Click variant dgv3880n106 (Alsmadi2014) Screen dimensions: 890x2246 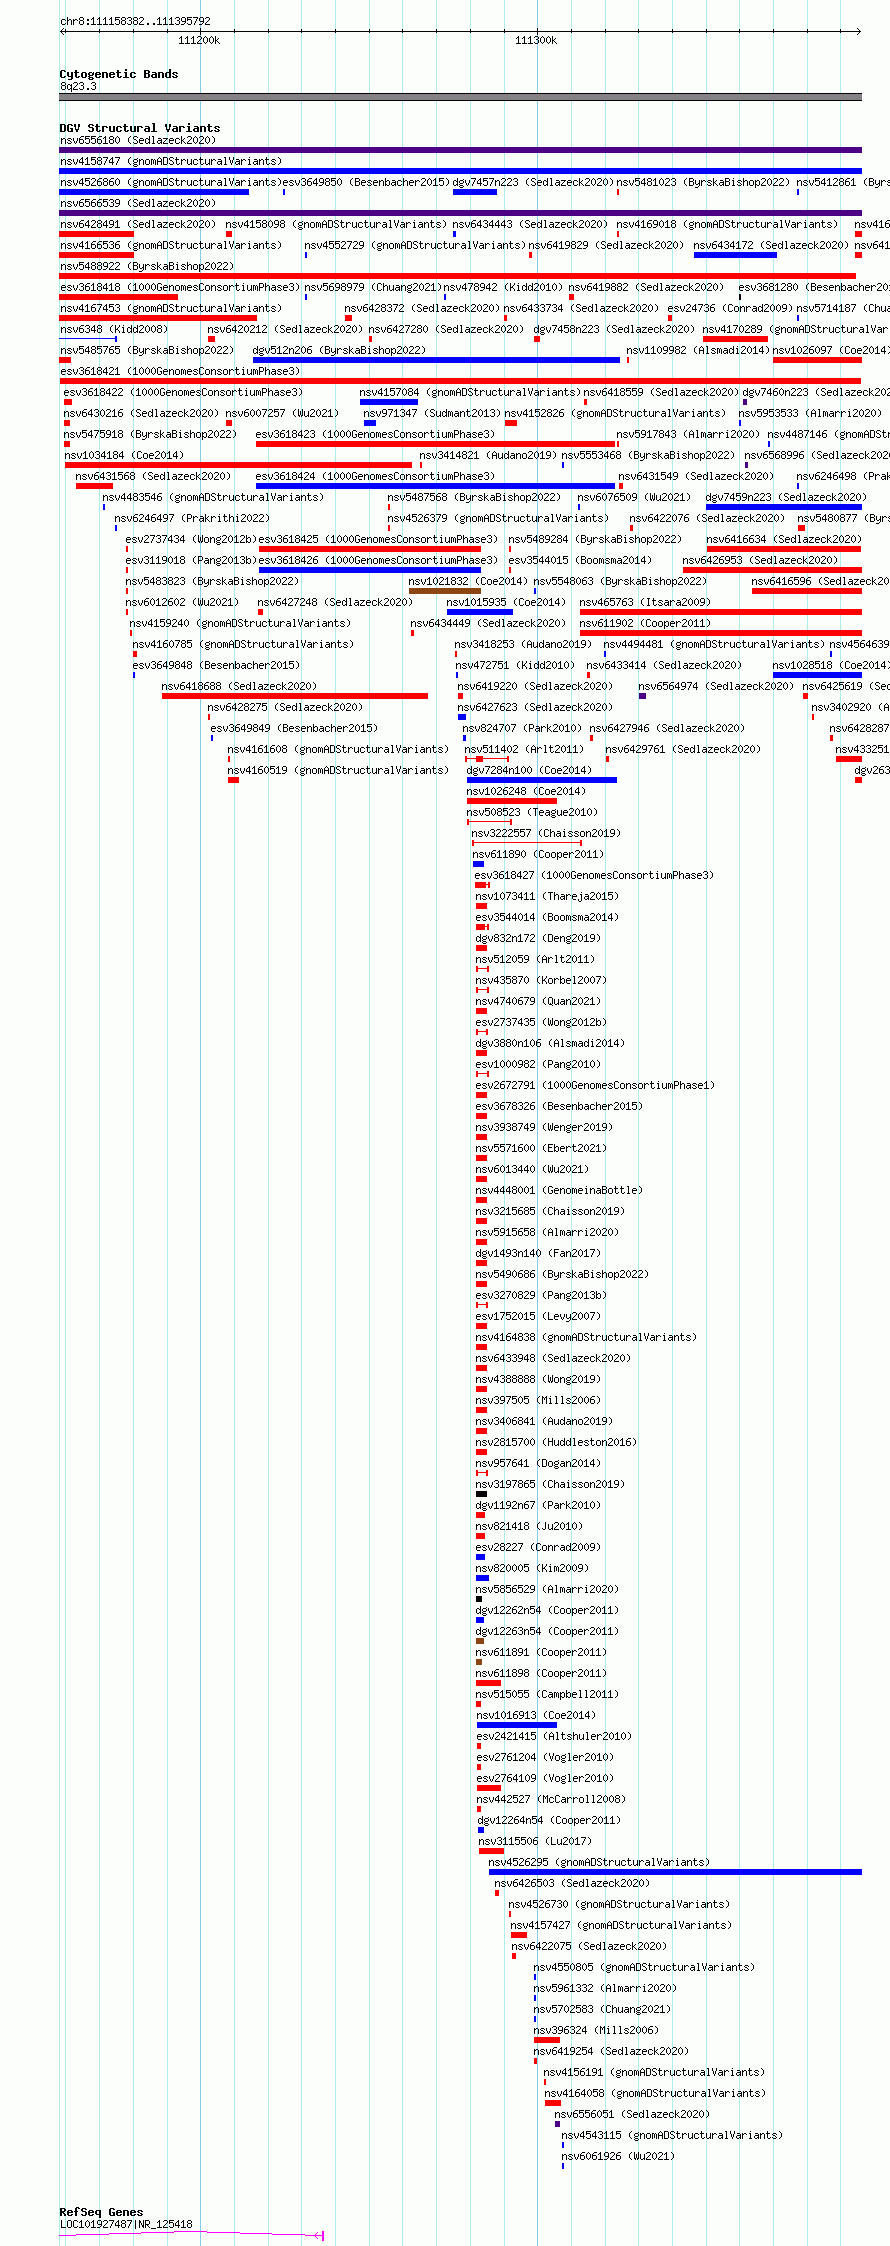(x=550, y=1043)
